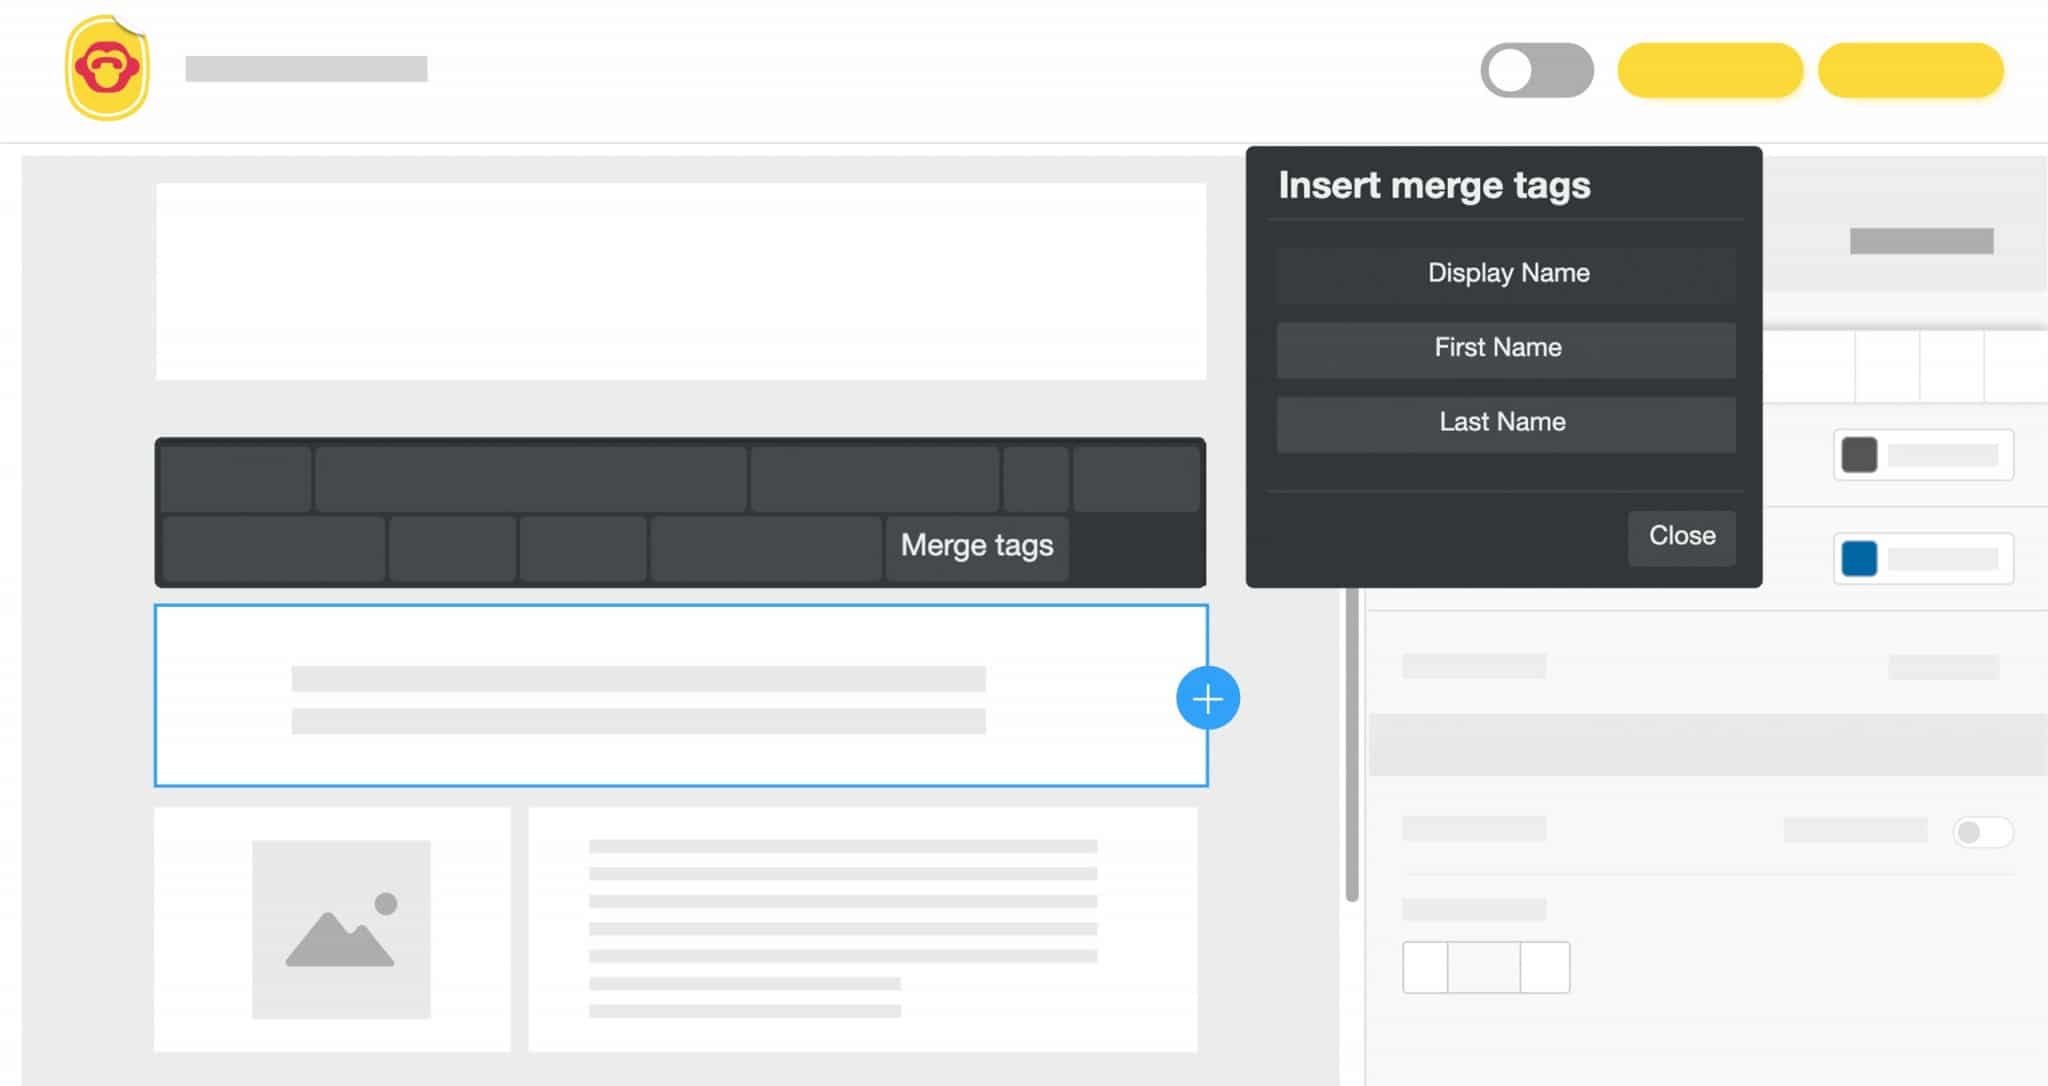2048x1086 pixels.
Task: Select the top empty header block
Action: click(x=681, y=281)
